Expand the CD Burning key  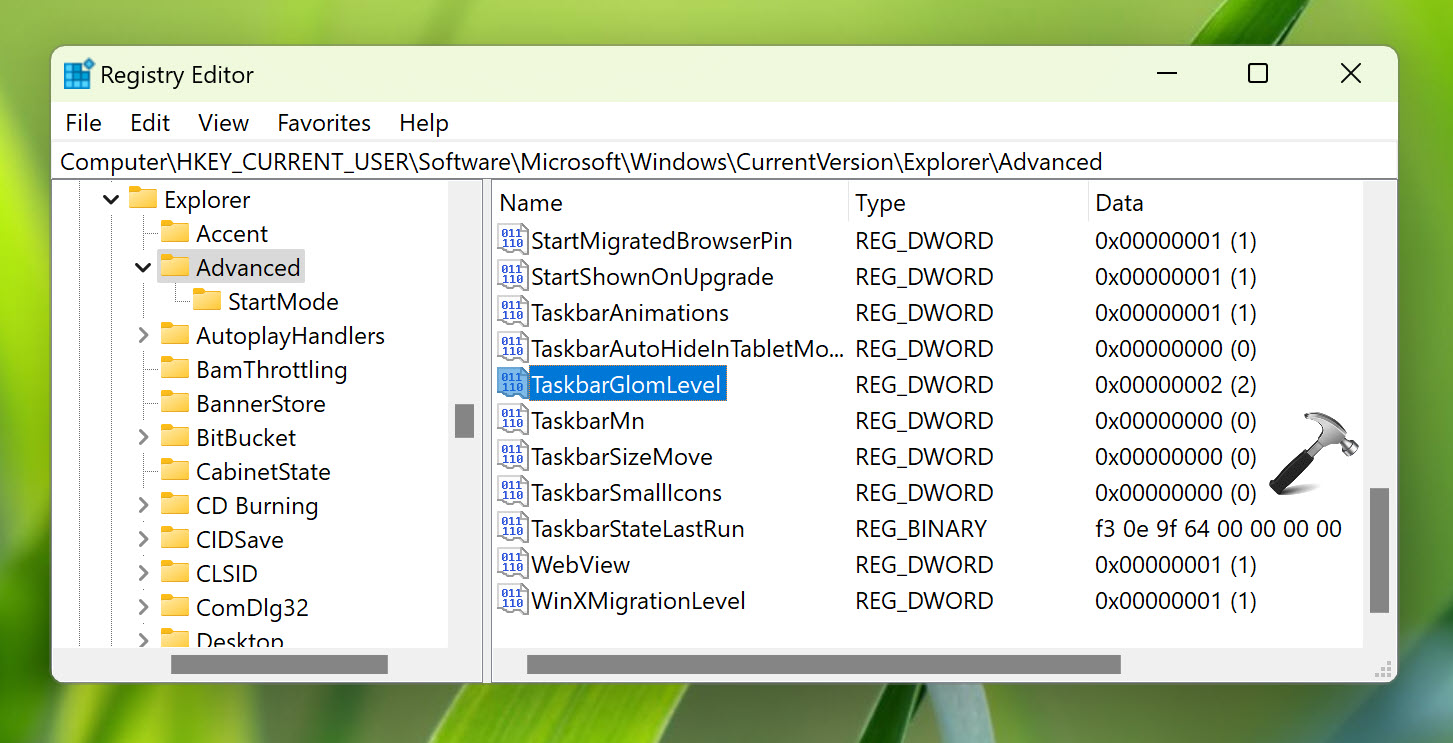pos(143,506)
